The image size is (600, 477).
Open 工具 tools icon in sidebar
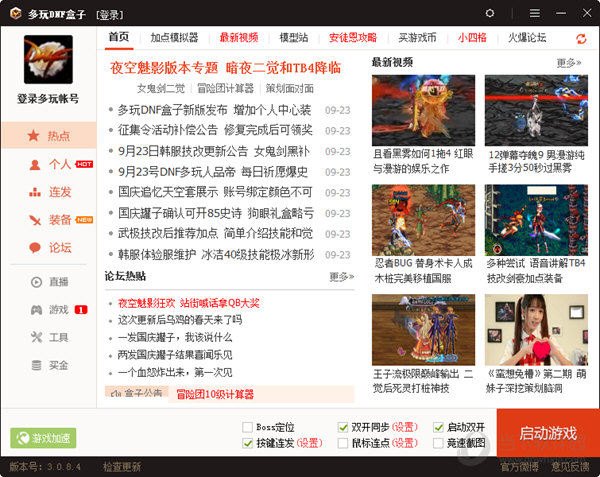[x=36, y=337]
